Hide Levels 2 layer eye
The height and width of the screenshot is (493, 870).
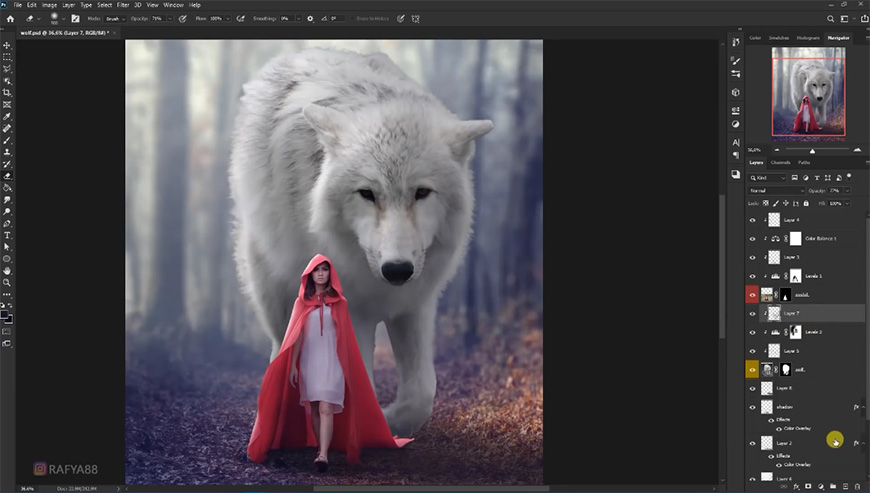[x=752, y=332]
